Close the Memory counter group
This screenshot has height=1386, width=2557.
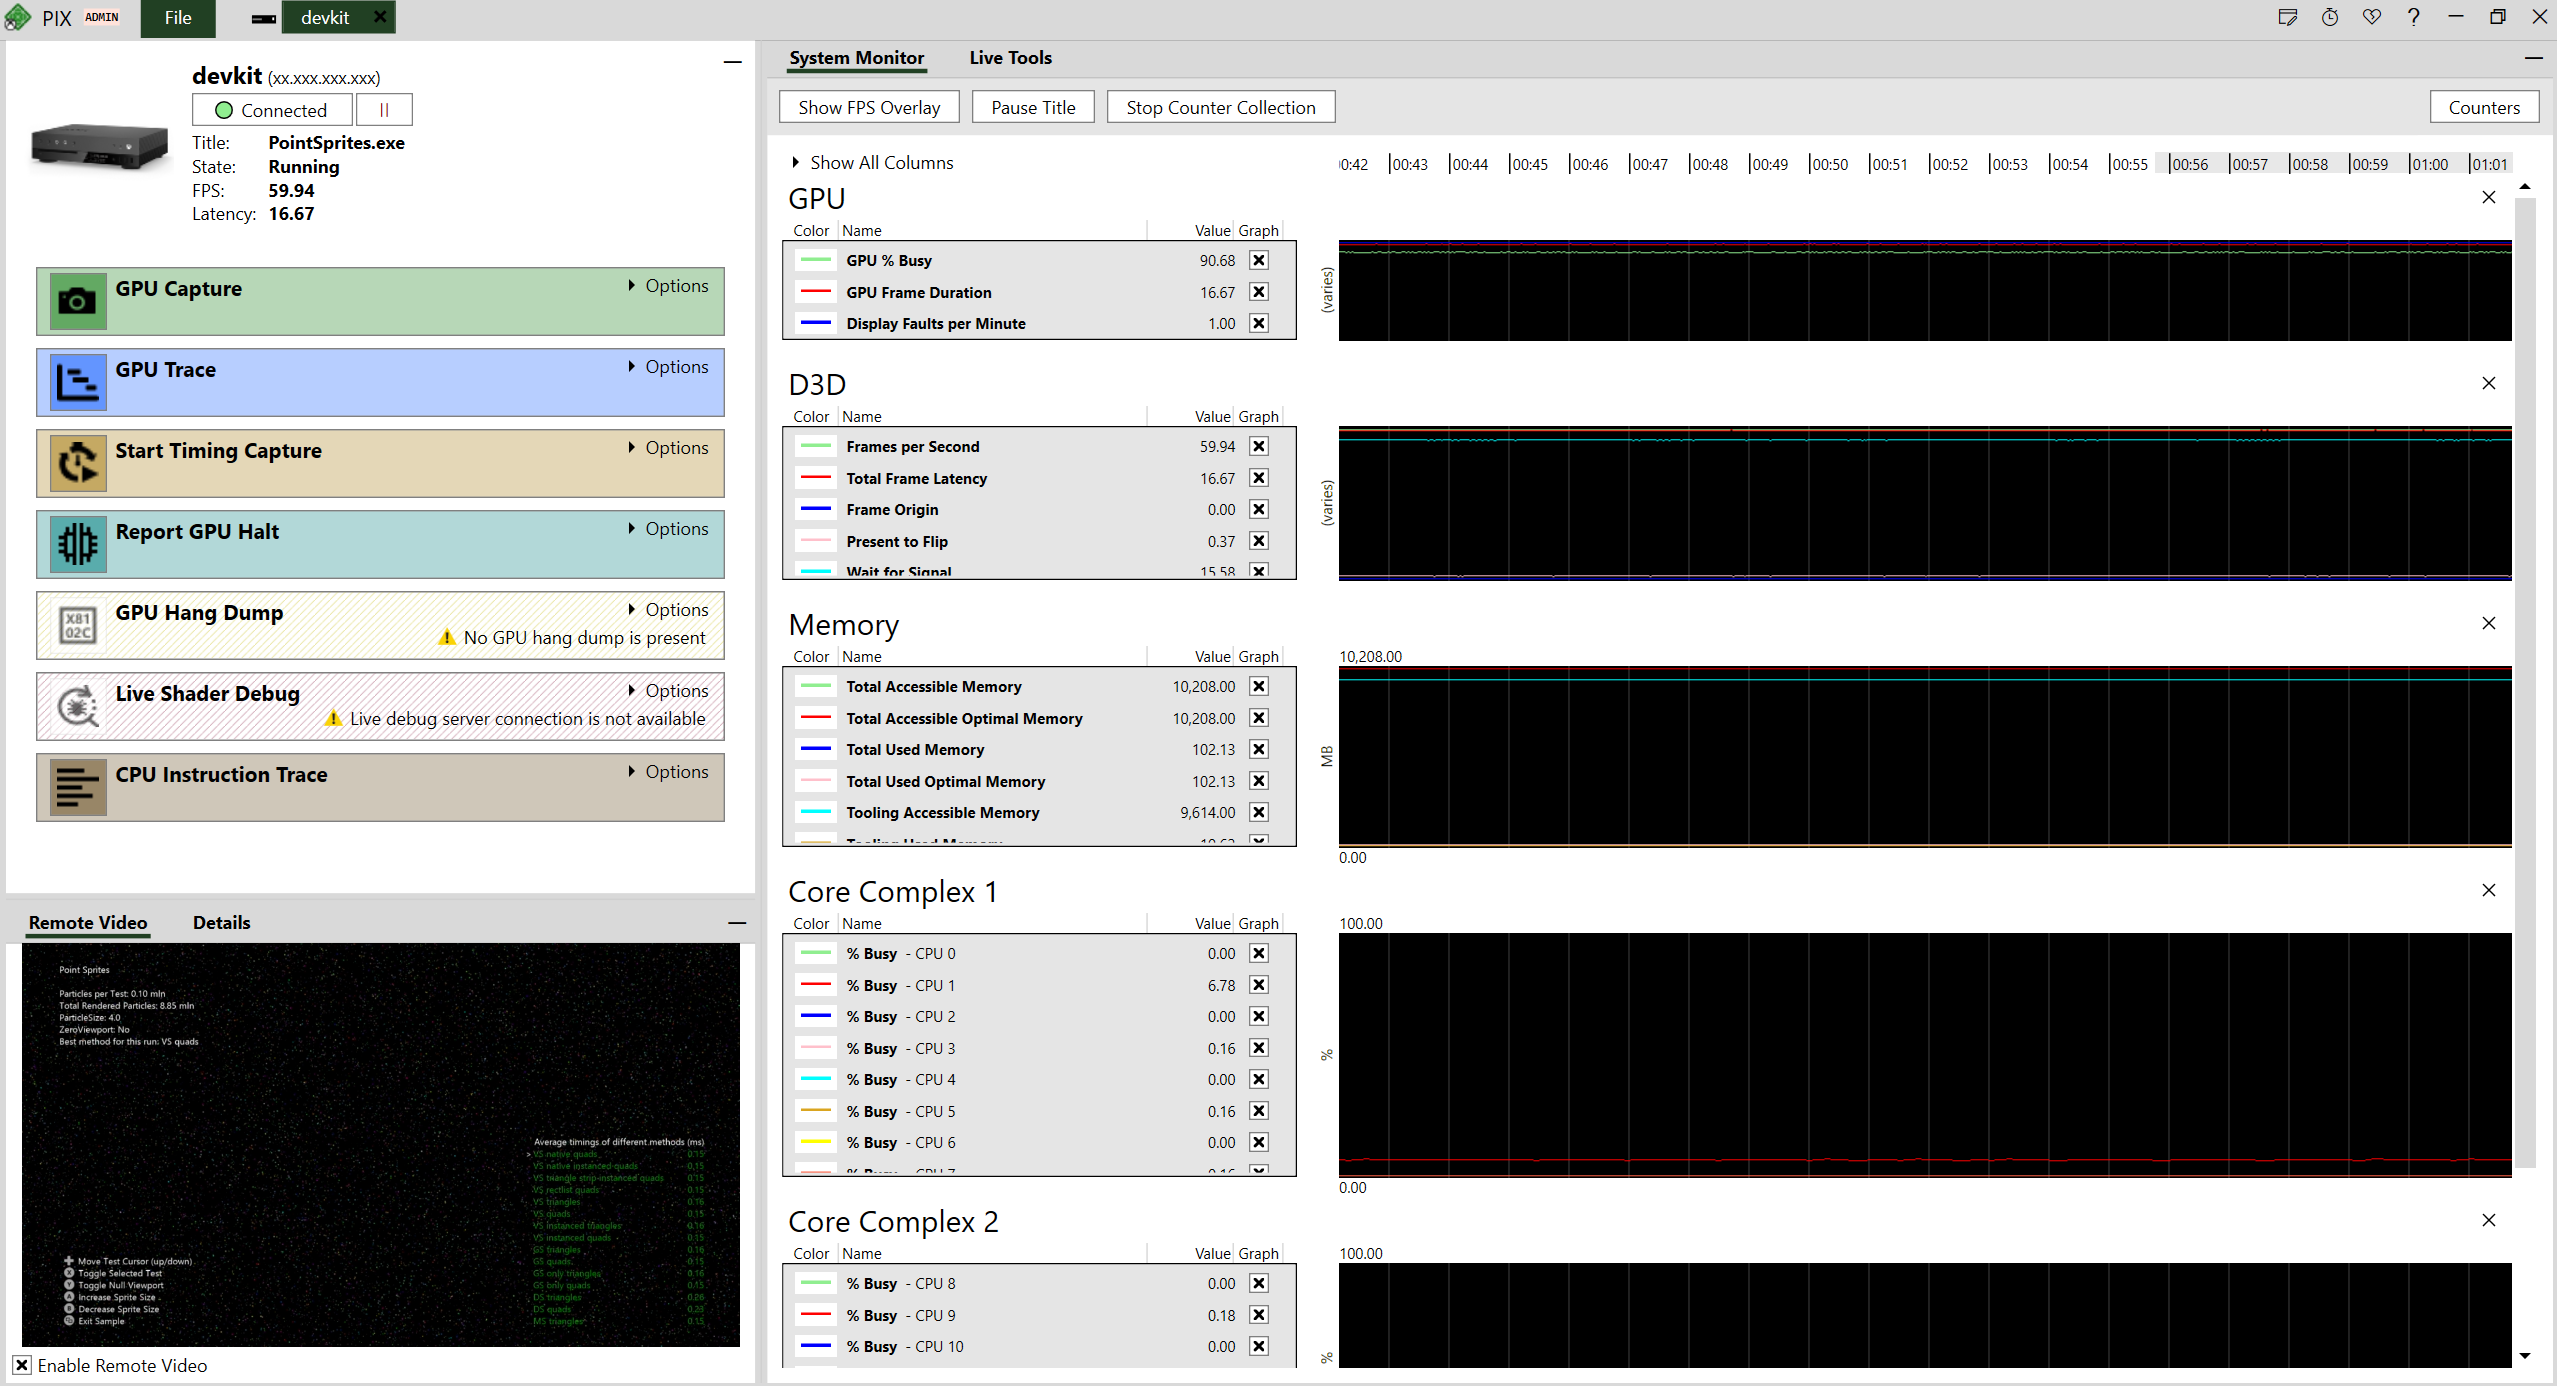[2488, 623]
